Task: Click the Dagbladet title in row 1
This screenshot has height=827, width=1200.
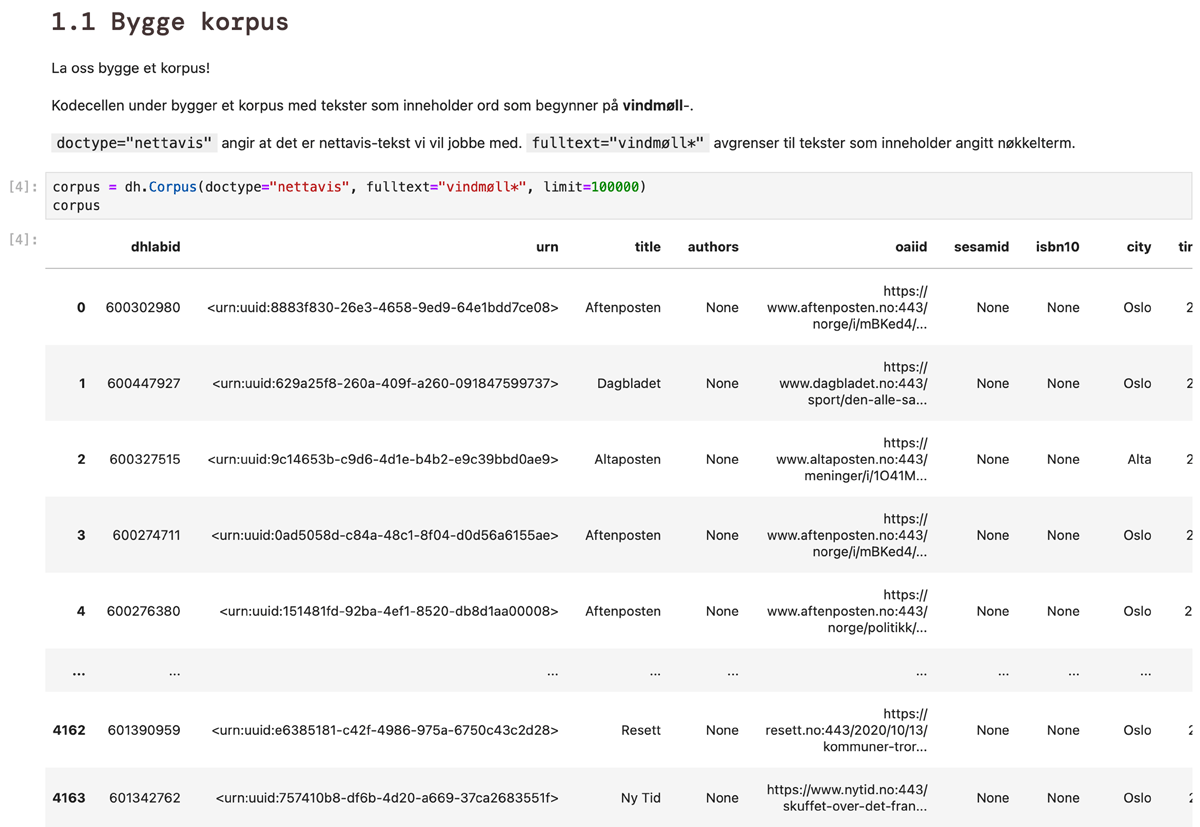Action: click(x=628, y=384)
